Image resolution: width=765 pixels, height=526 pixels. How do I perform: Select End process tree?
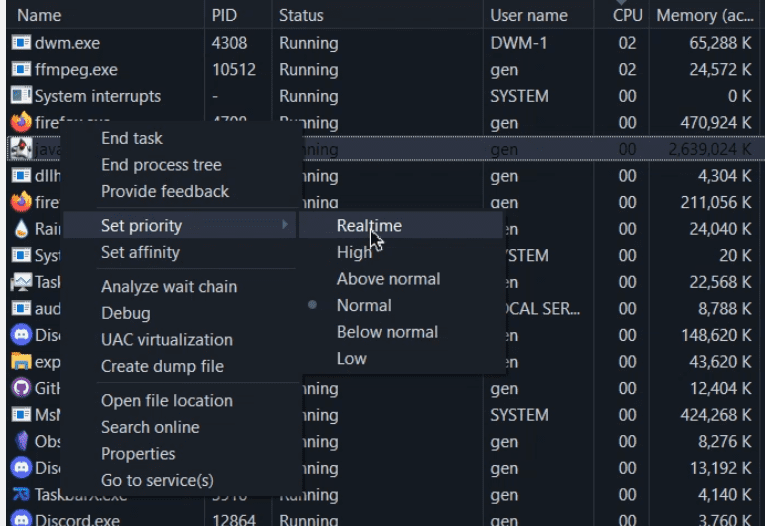(x=161, y=165)
